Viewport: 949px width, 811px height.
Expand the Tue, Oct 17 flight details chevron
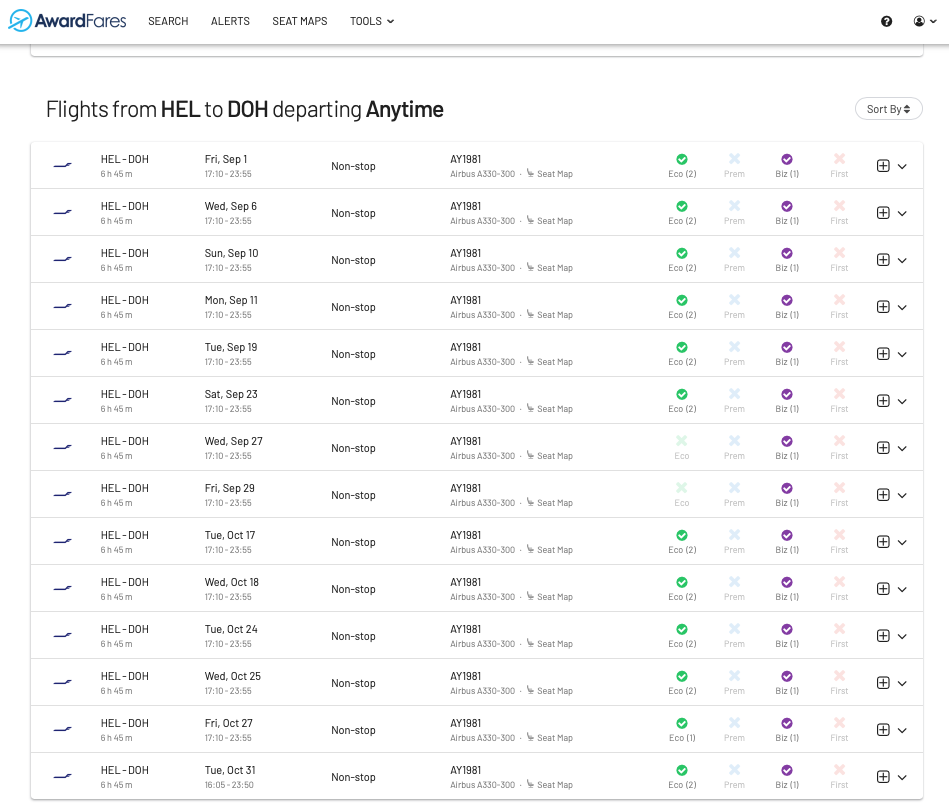tap(902, 542)
